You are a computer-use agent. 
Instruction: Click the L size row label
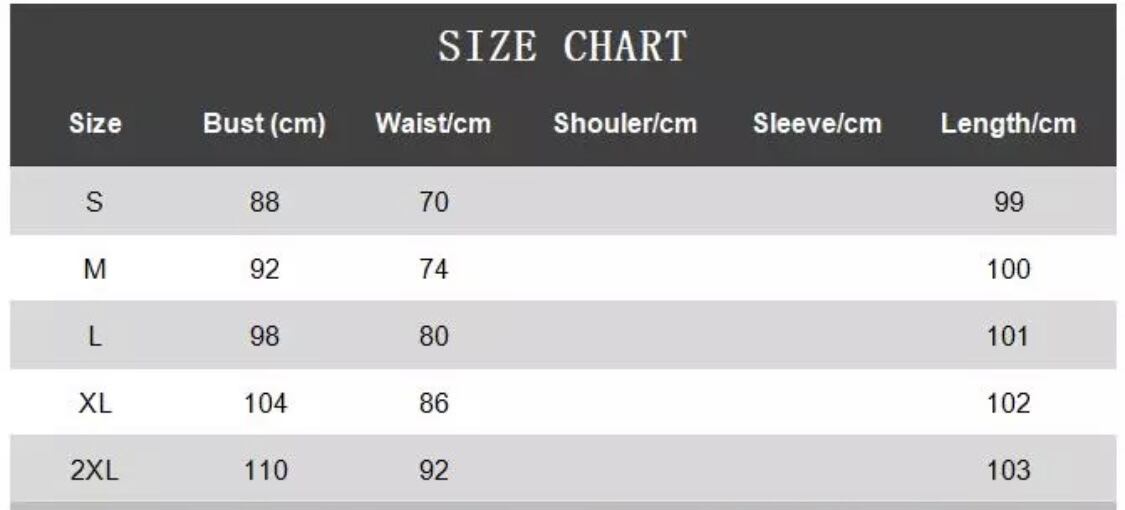click(95, 336)
